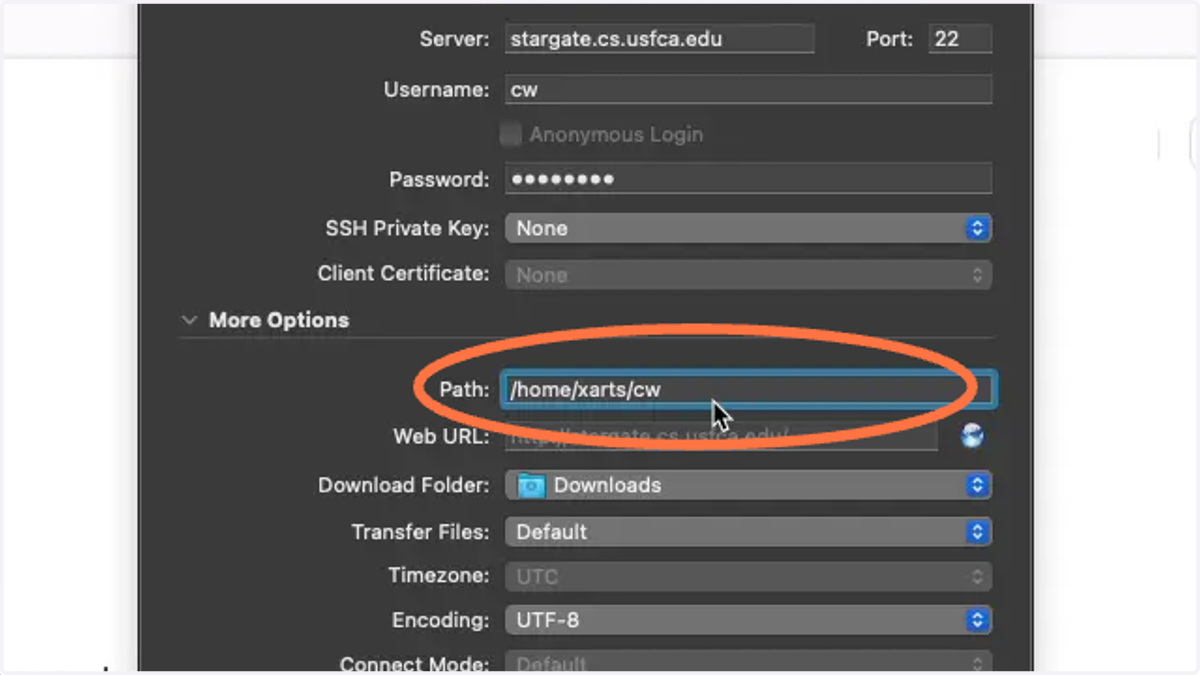Screen dimensions: 1200x675
Task: Open Web URL in browser globe icon
Action: tap(972, 436)
